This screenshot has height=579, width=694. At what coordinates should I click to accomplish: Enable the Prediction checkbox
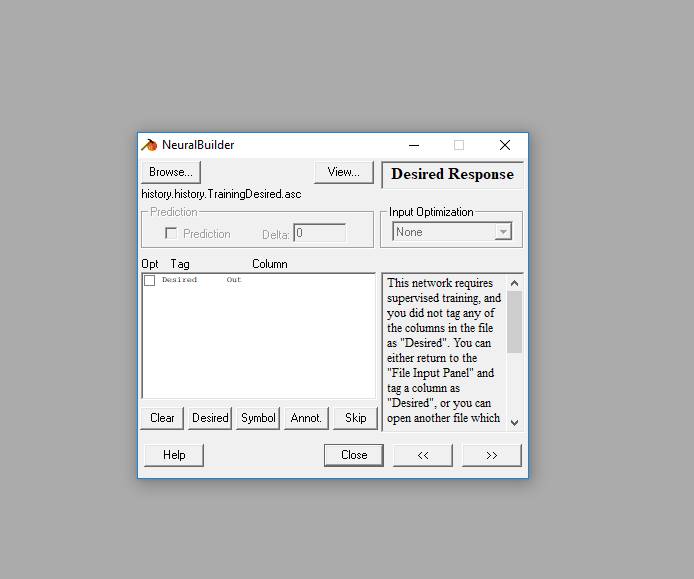click(171, 233)
